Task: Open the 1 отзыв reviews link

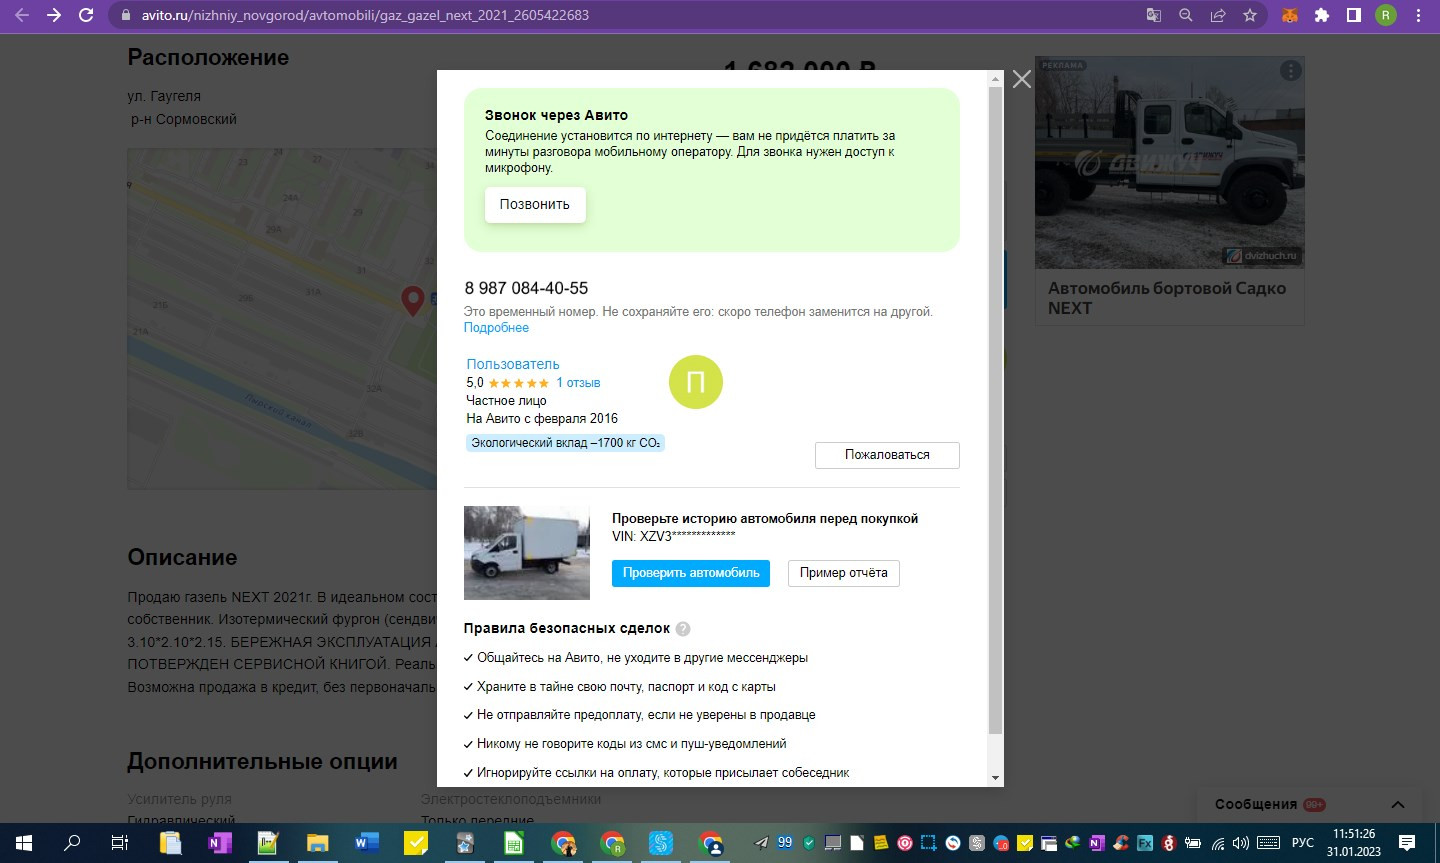Action: [578, 383]
